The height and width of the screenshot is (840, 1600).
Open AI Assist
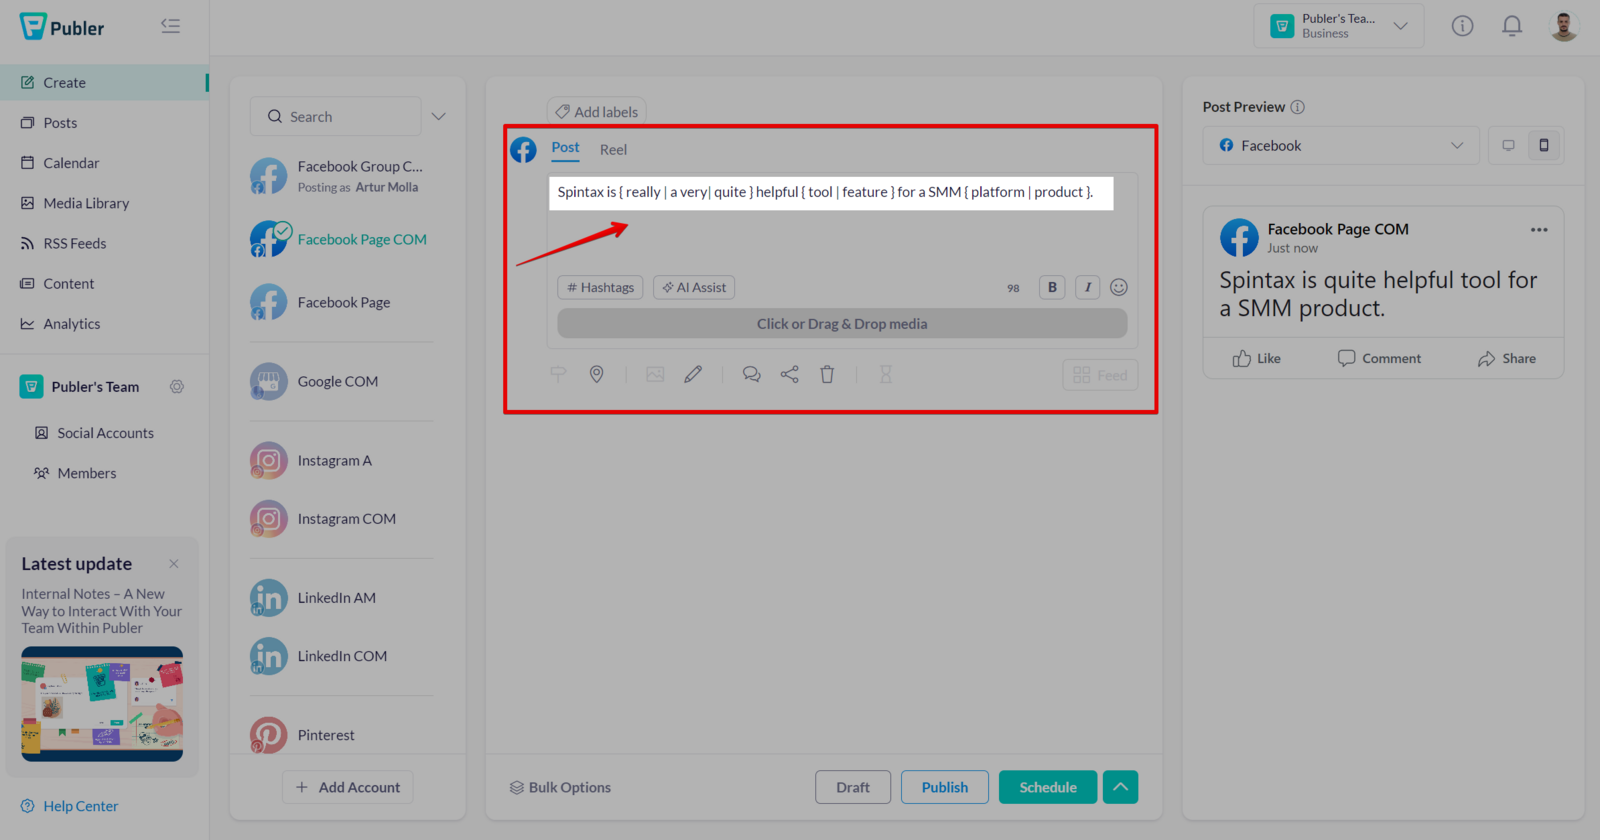point(694,287)
